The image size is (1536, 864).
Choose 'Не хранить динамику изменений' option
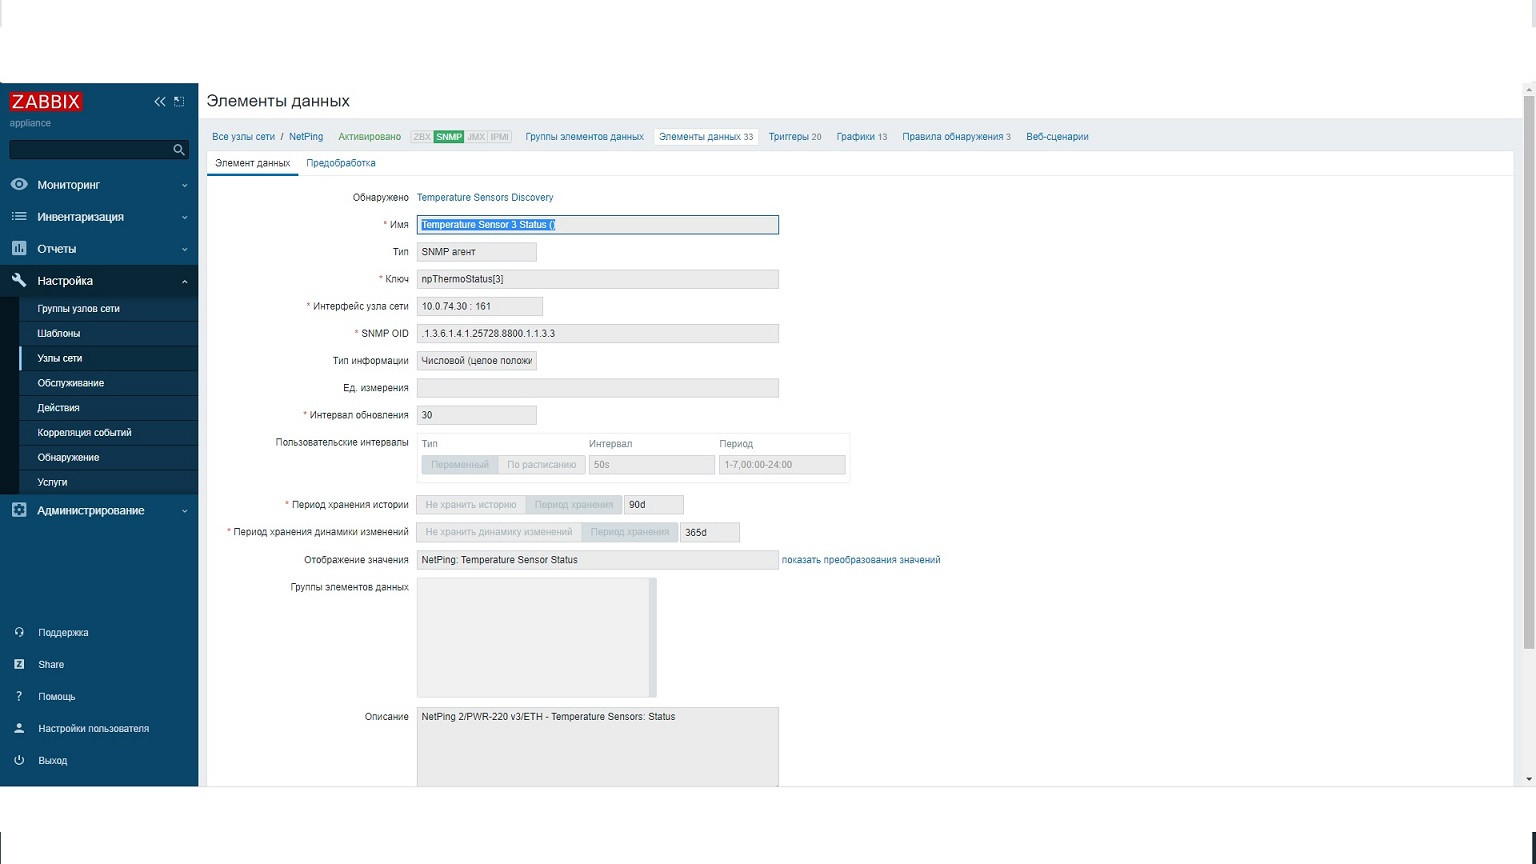[x=499, y=532]
